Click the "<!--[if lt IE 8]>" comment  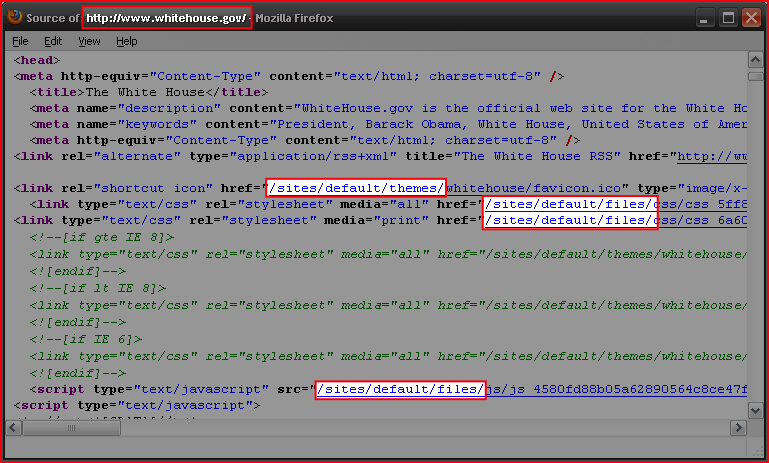point(98,288)
